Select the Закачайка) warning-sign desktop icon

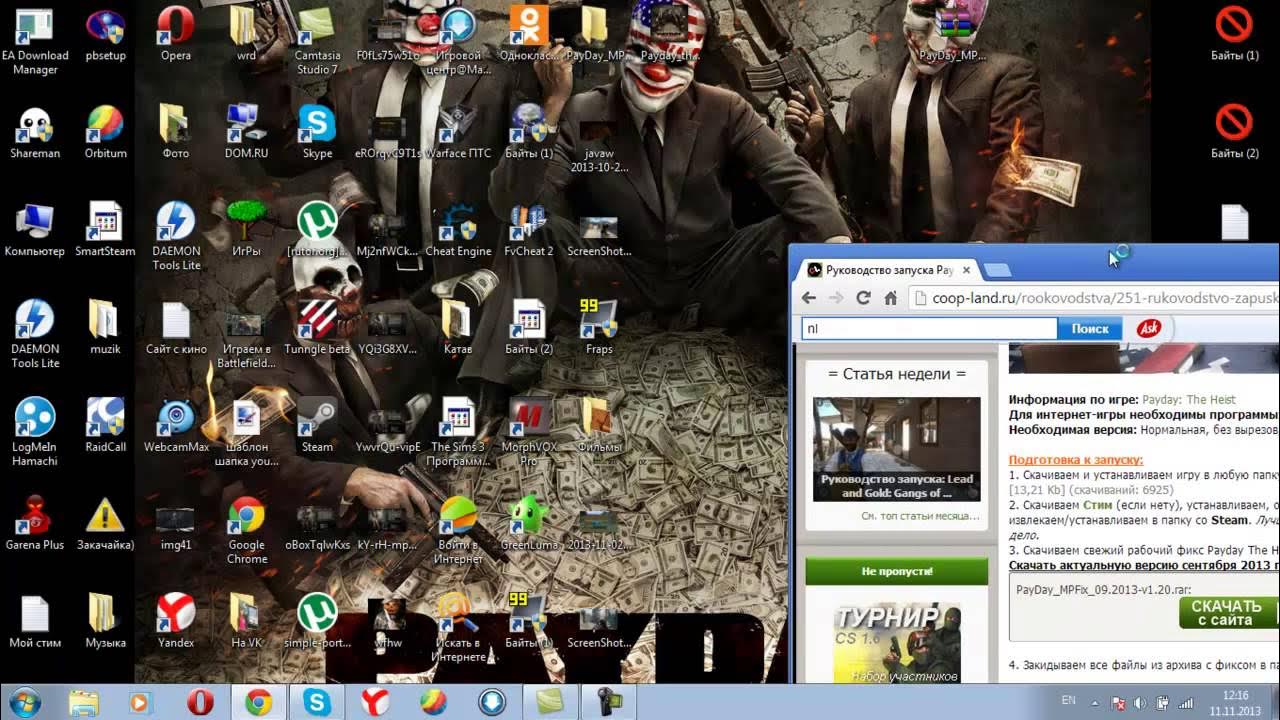(x=105, y=525)
